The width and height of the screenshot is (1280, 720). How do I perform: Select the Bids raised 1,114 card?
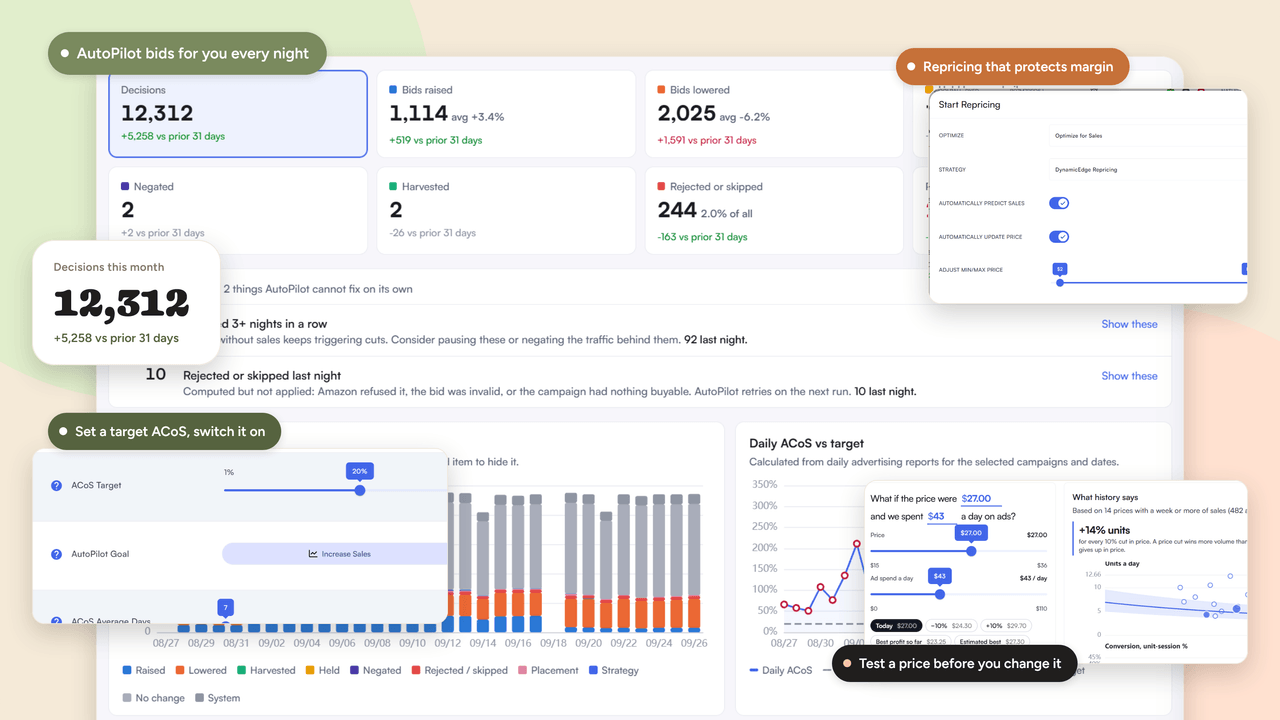[506, 114]
